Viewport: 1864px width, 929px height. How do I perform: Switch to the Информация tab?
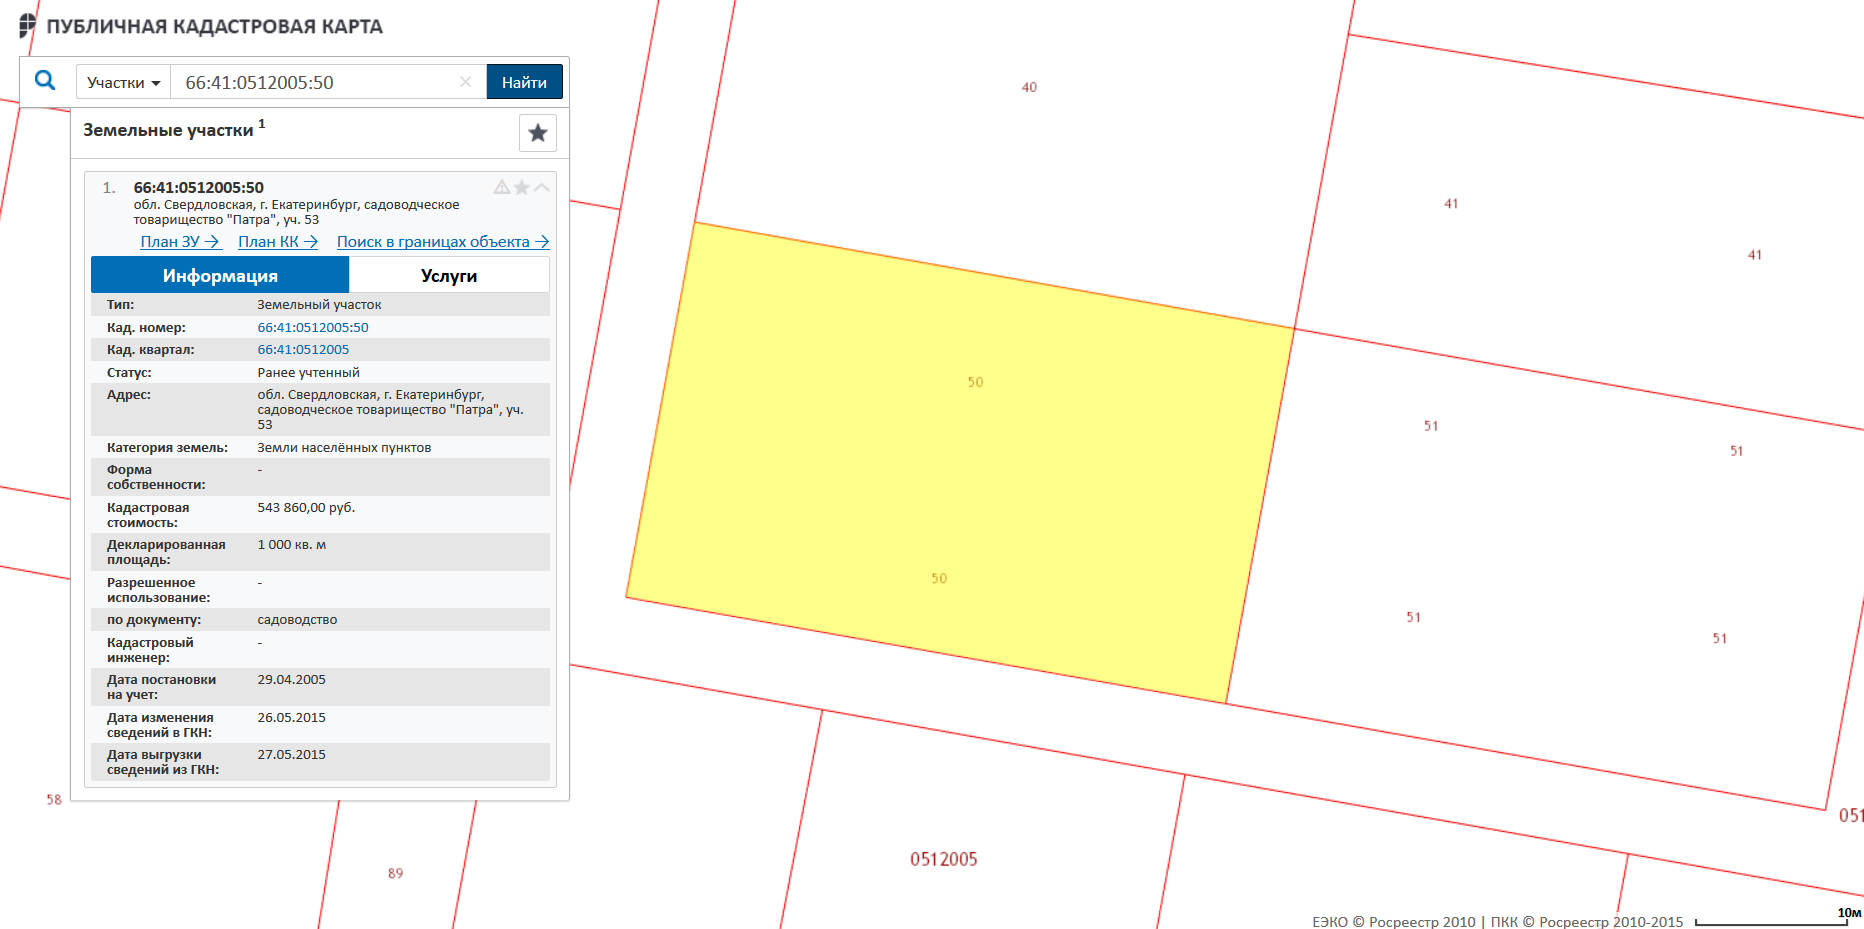pos(220,276)
